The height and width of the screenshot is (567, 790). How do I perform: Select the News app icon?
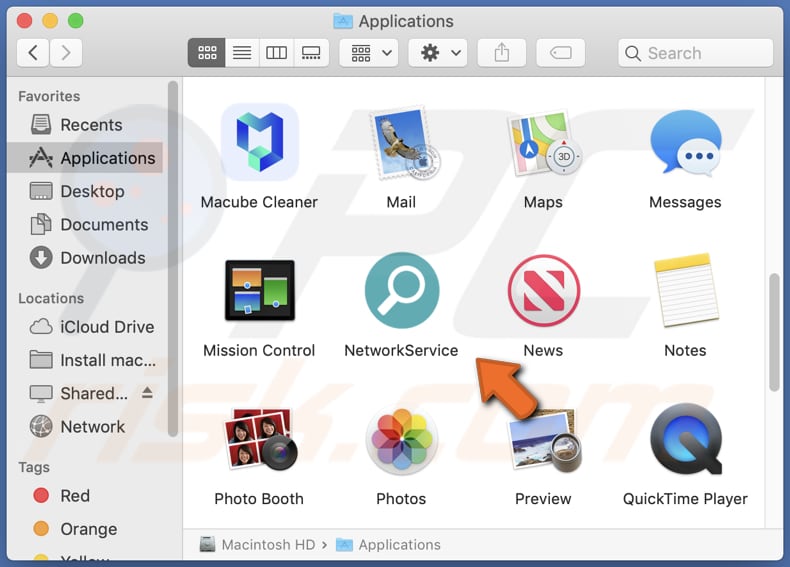pyautogui.click(x=544, y=291)
